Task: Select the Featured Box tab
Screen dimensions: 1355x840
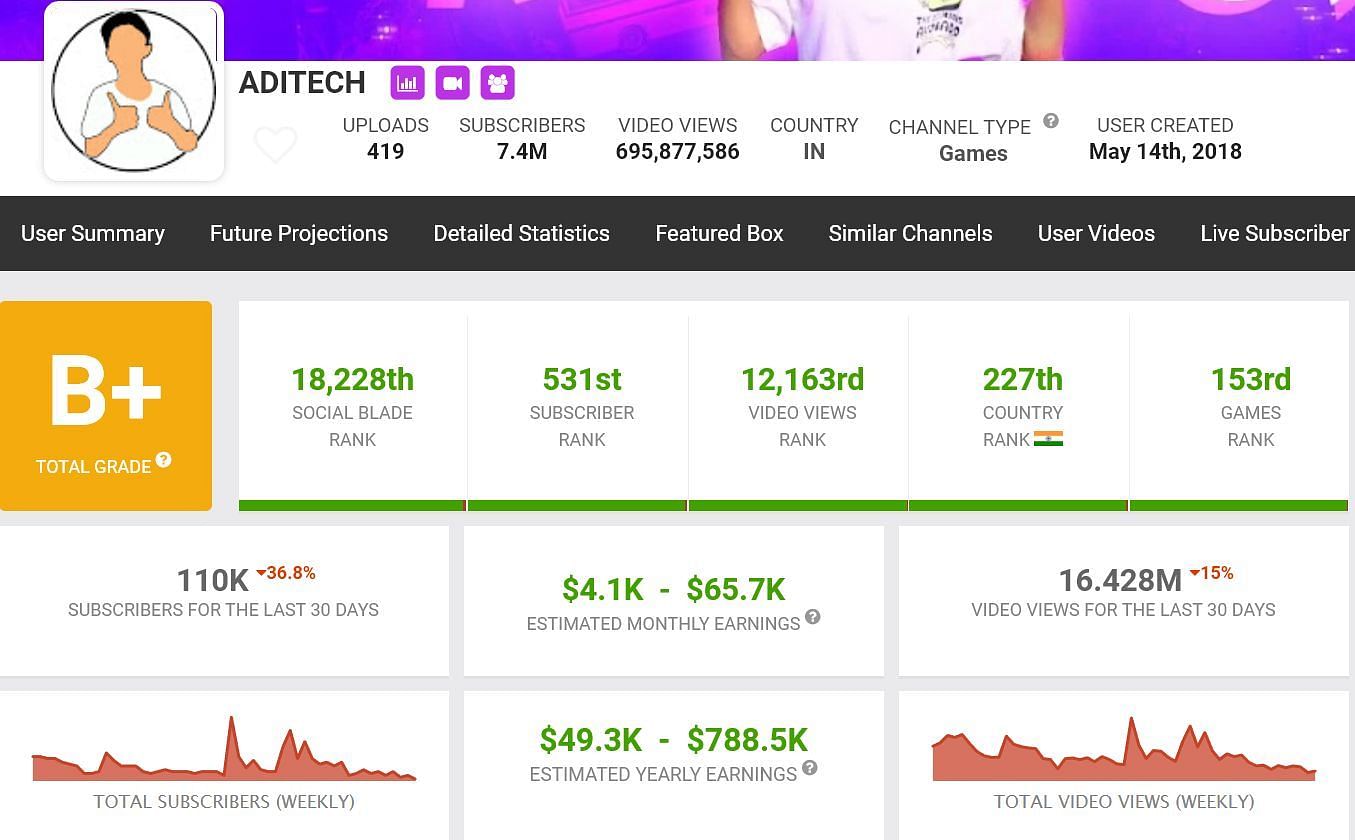Action: point(719,233)
